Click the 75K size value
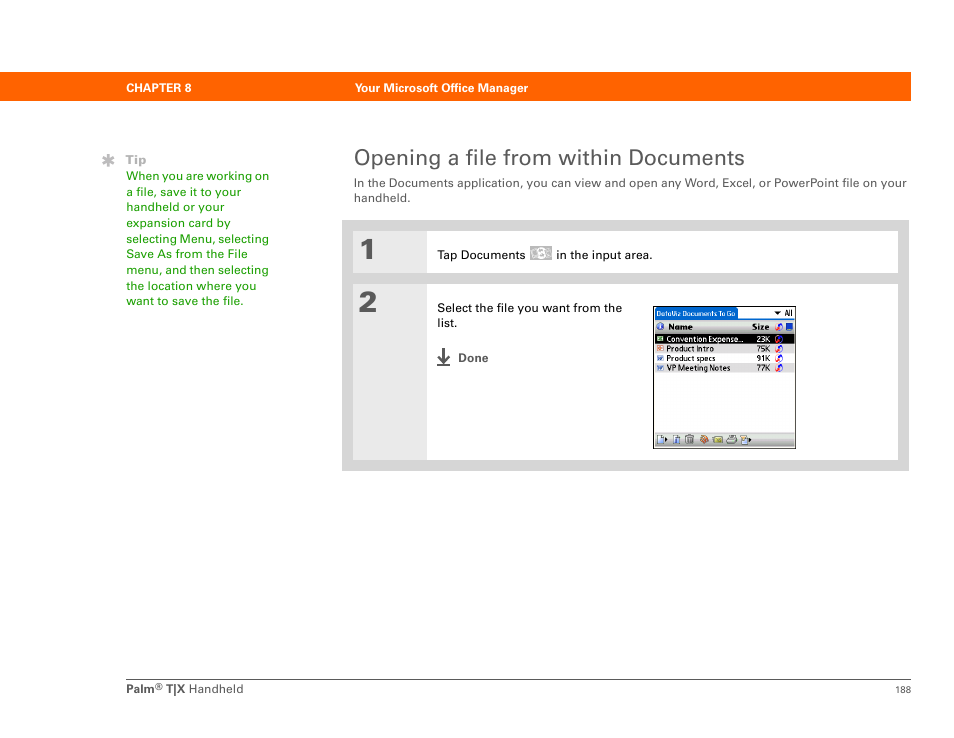954x738 pixels. (764, 349)
